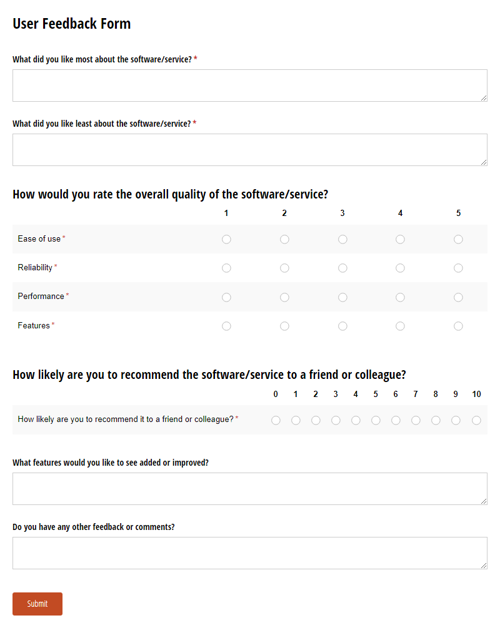The width and height of the screenshot is (500, 628).
Task: Choose 10 on the recommendation scale
Action: coord(476,420)
